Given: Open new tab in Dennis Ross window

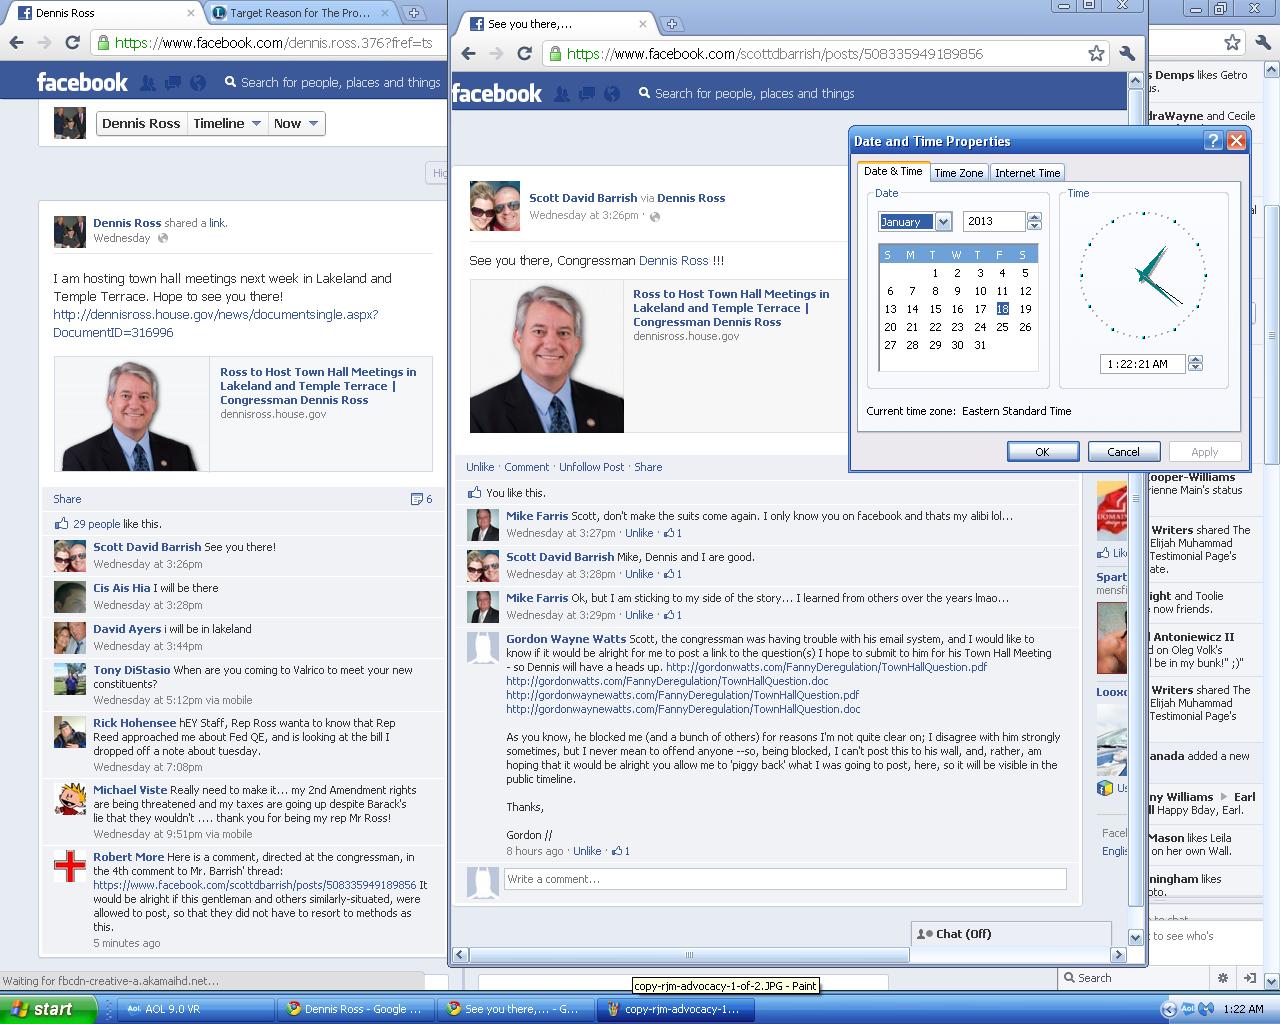Looking at the screenshot, I should point(413,13).
